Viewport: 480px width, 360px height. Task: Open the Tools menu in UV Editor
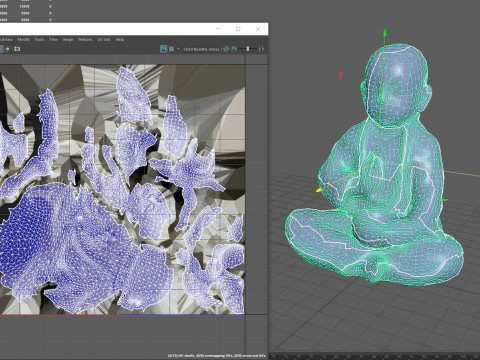pyautogui.click(x=39, y=39)
